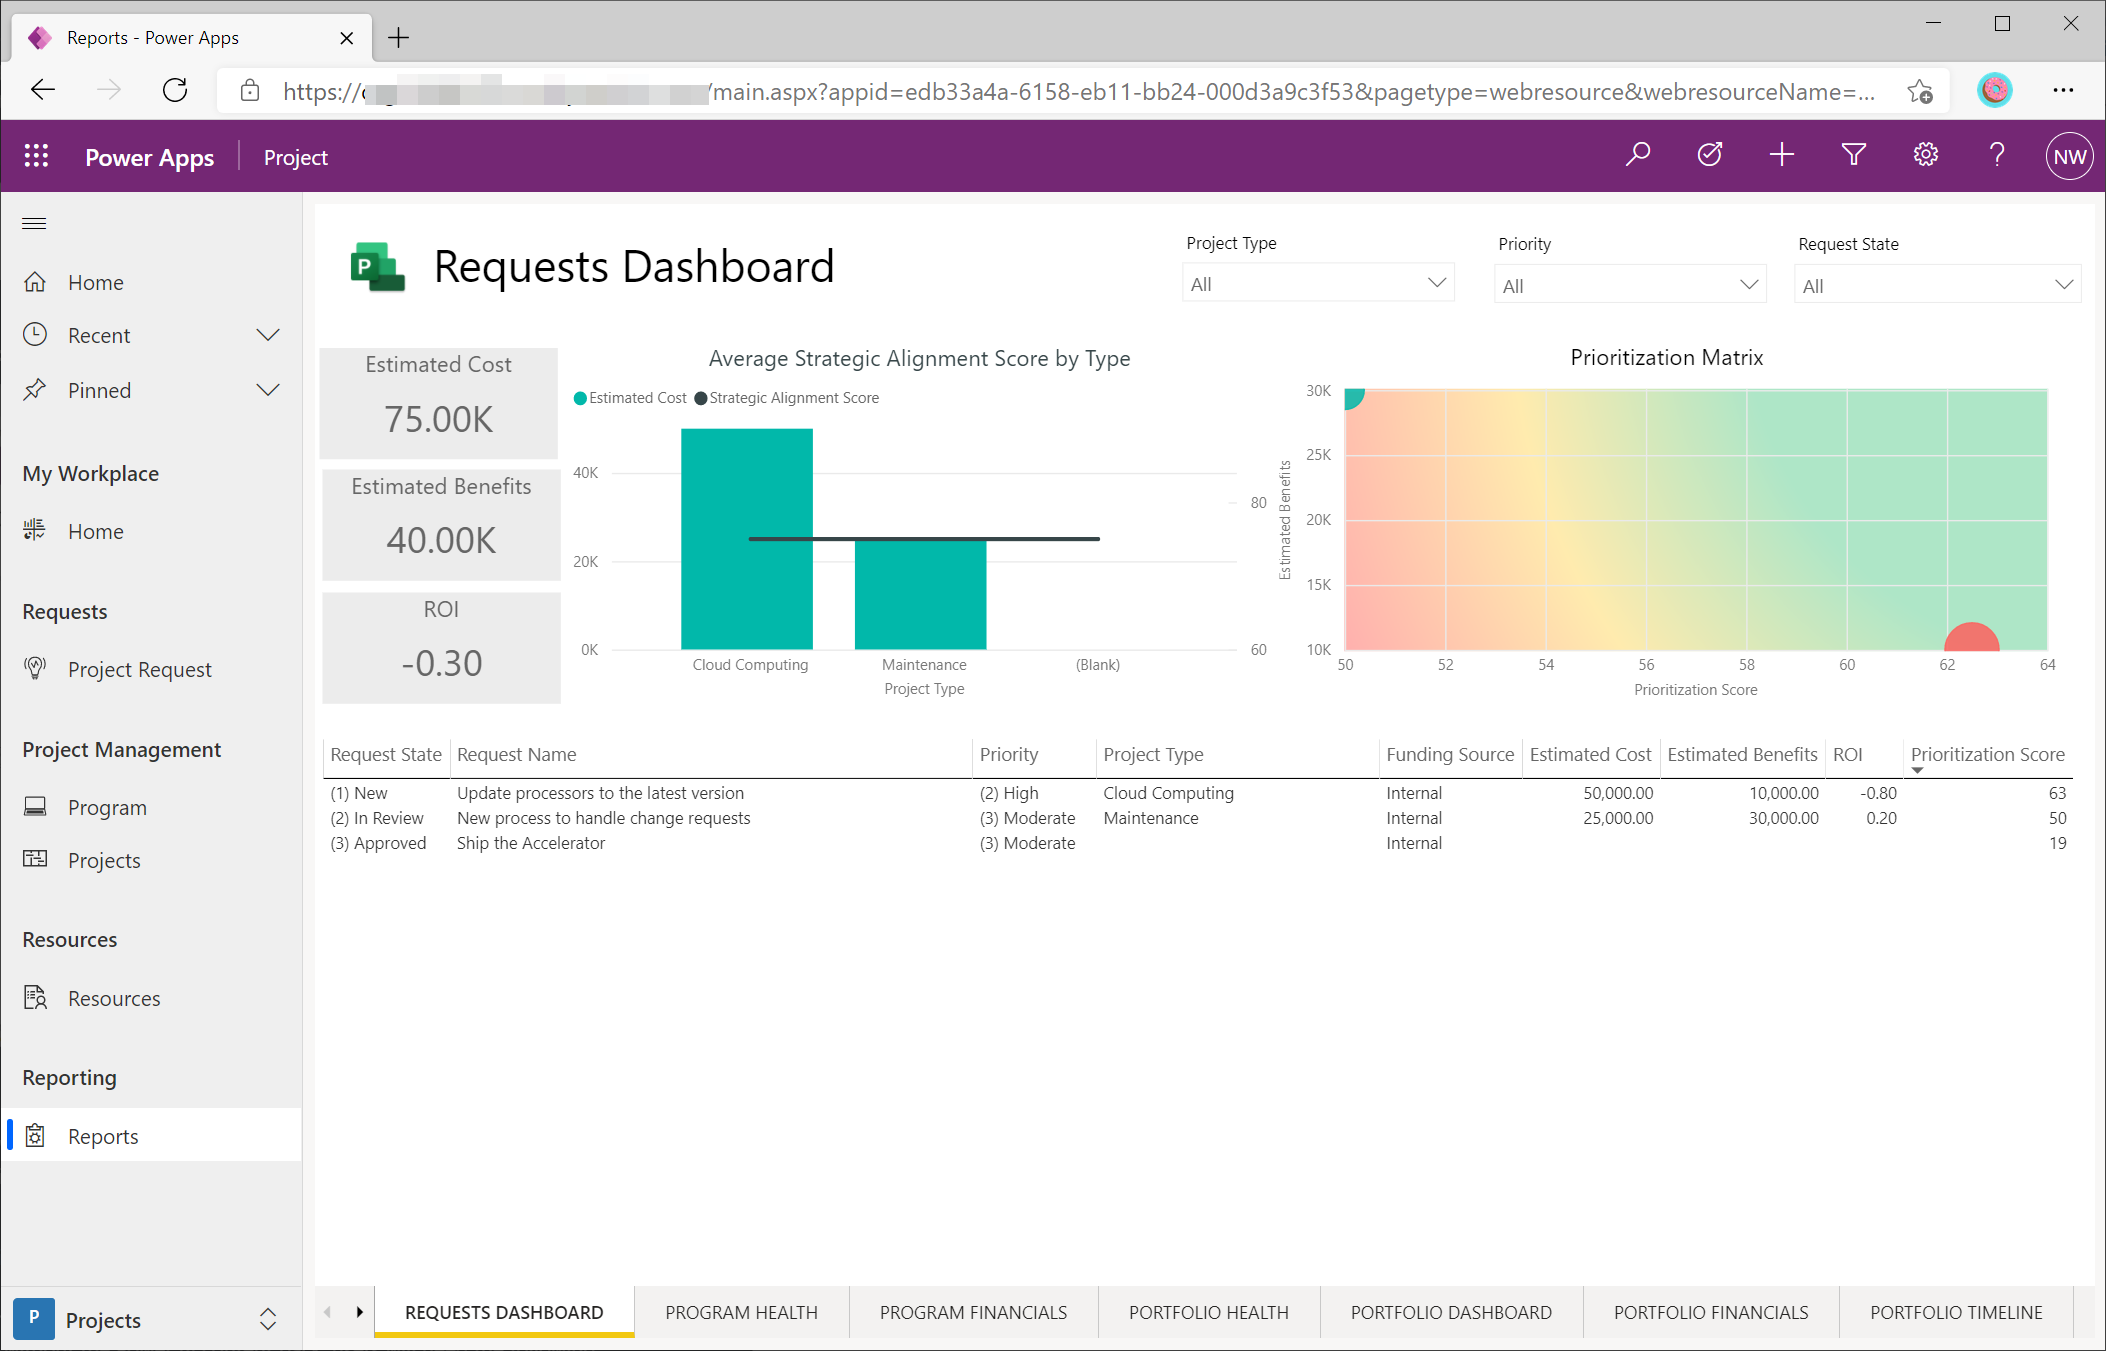Click the plus quick create icon
The width and height of the screenshot is (2106, 1351).
1781,155
